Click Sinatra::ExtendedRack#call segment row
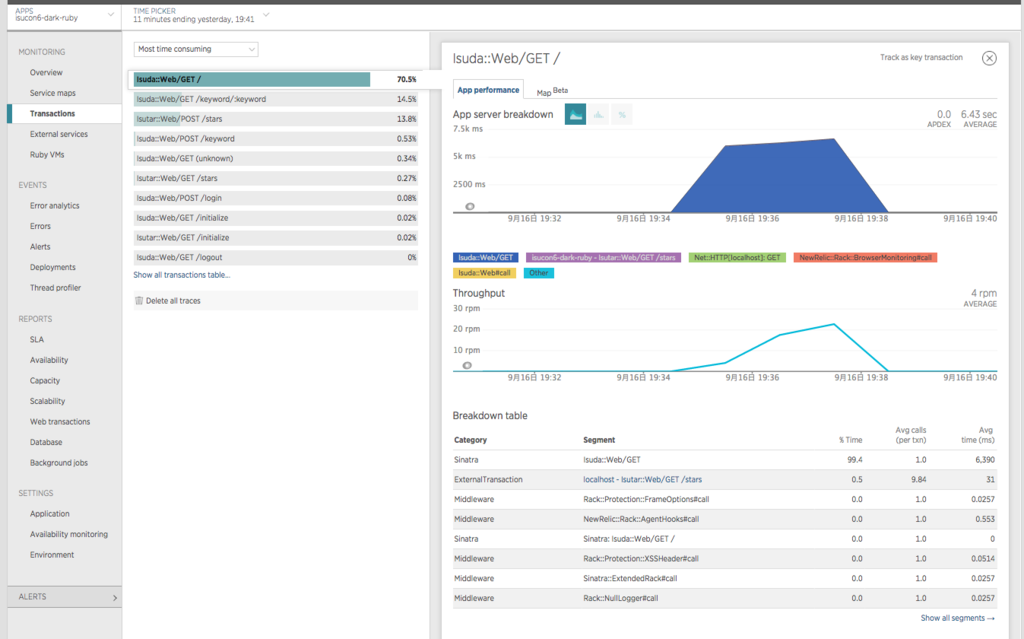The width and height of the screenshot is (1024, 639). point(725,578)
